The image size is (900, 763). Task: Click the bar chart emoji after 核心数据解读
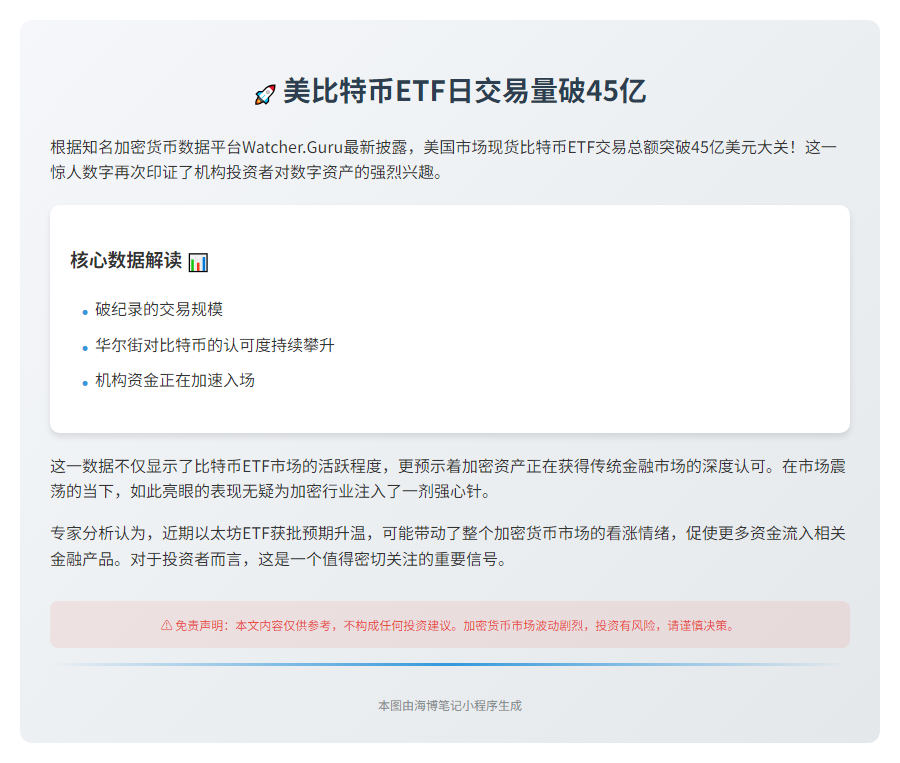(x=198, y=262)
